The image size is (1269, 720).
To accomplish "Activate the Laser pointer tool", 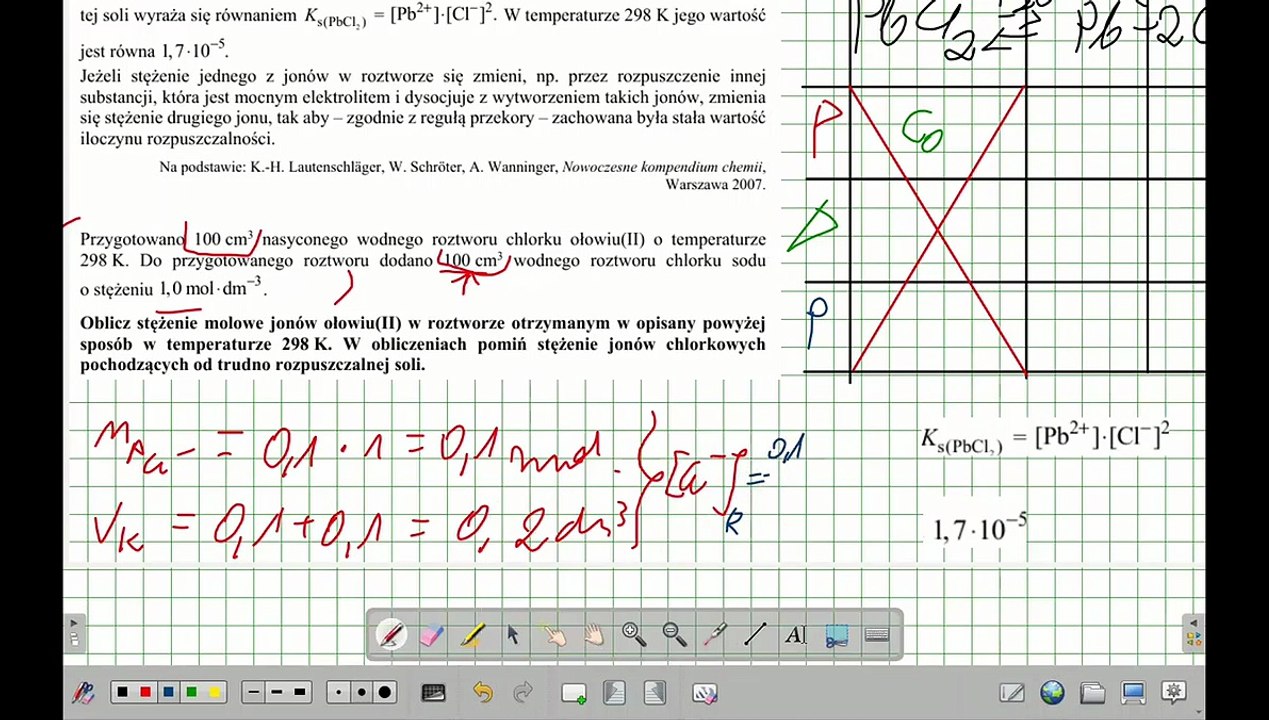I will tap(715, 635).
